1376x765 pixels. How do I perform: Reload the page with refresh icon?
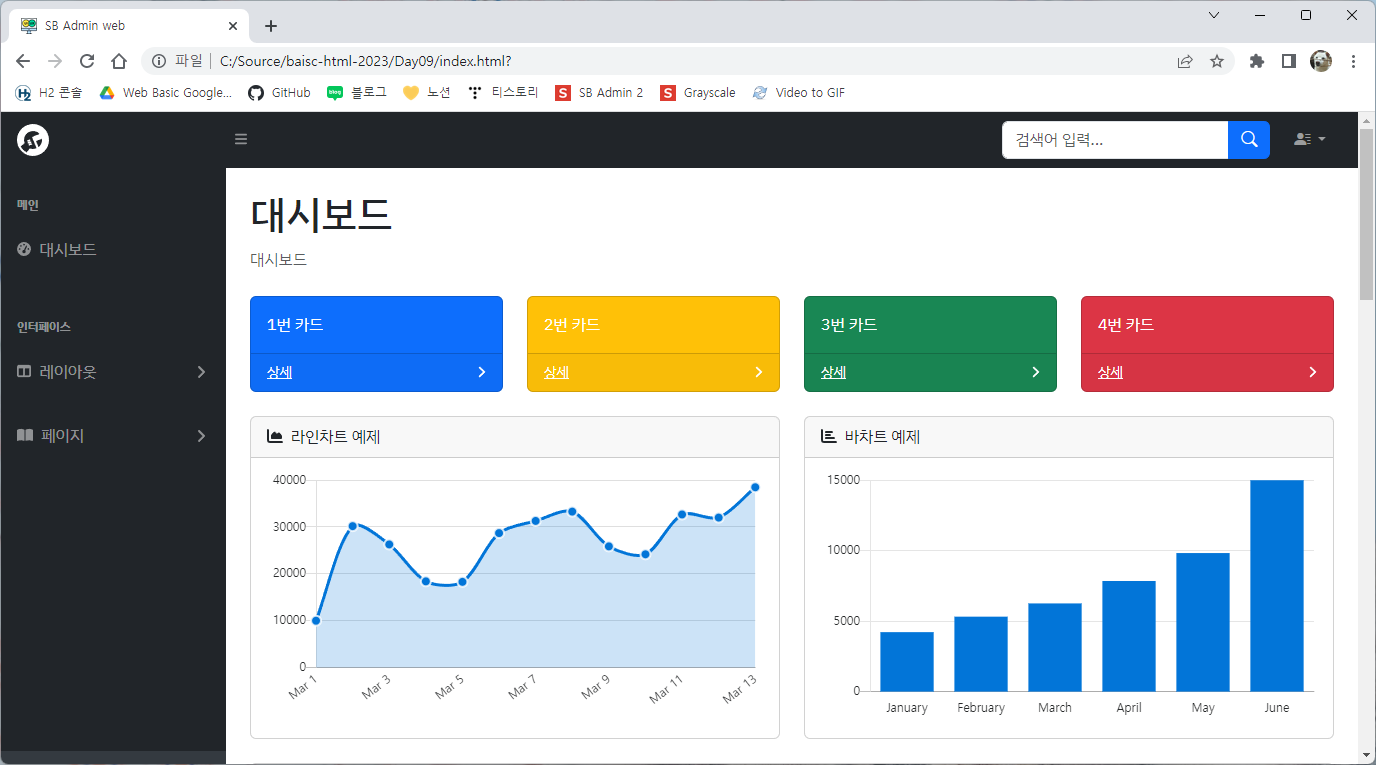(87, 61)
